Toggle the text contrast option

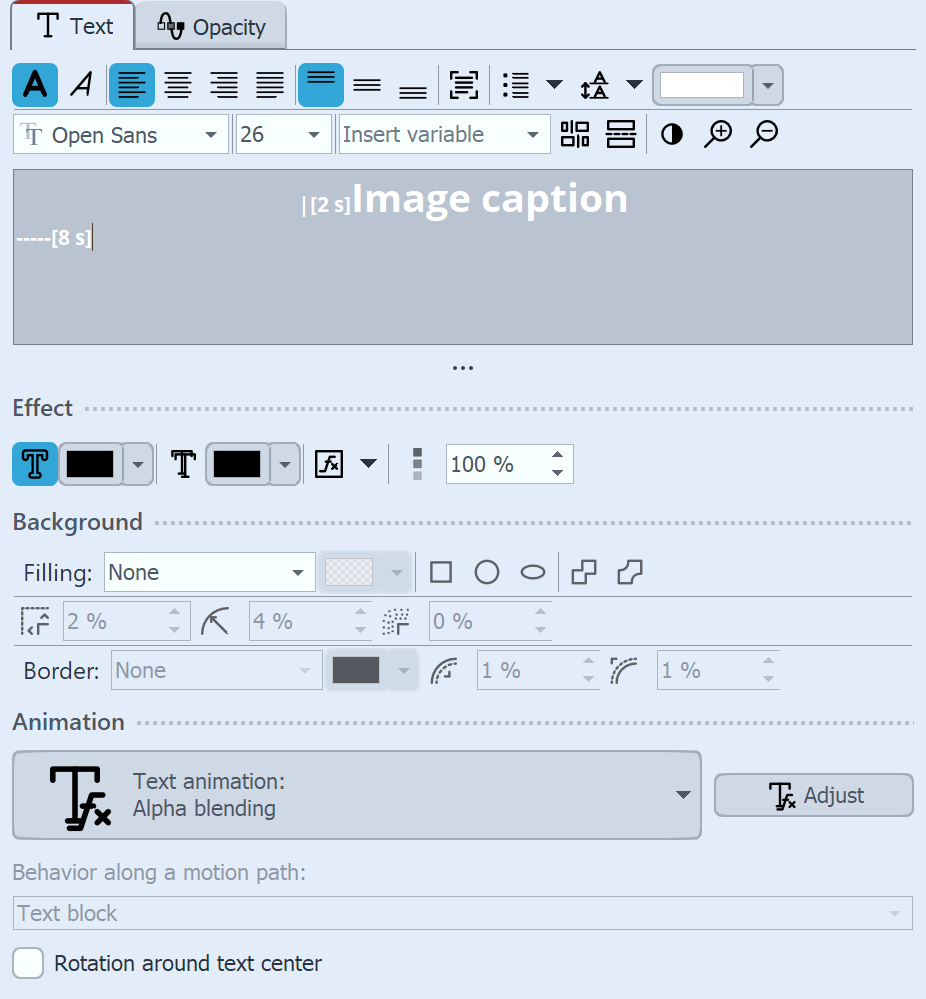(x=671, y=134)
